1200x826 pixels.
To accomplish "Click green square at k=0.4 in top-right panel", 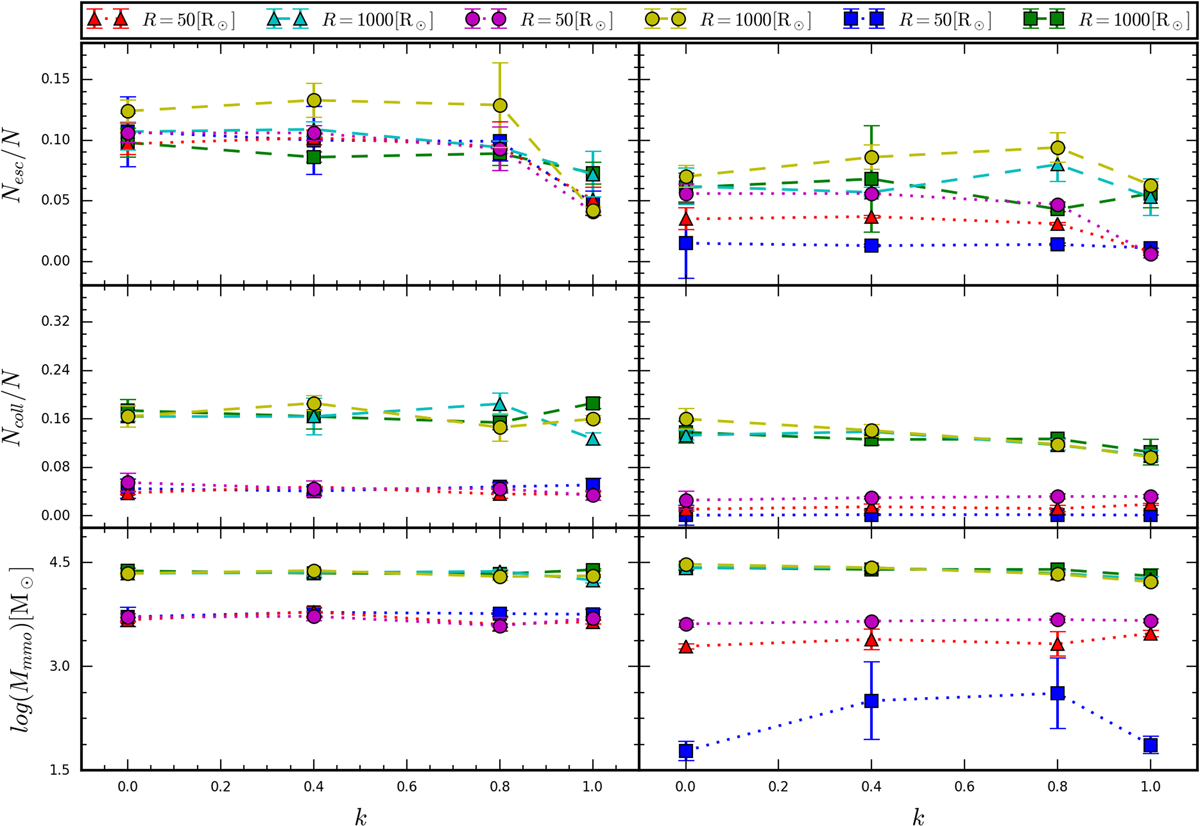I will [x=872, y=180].
